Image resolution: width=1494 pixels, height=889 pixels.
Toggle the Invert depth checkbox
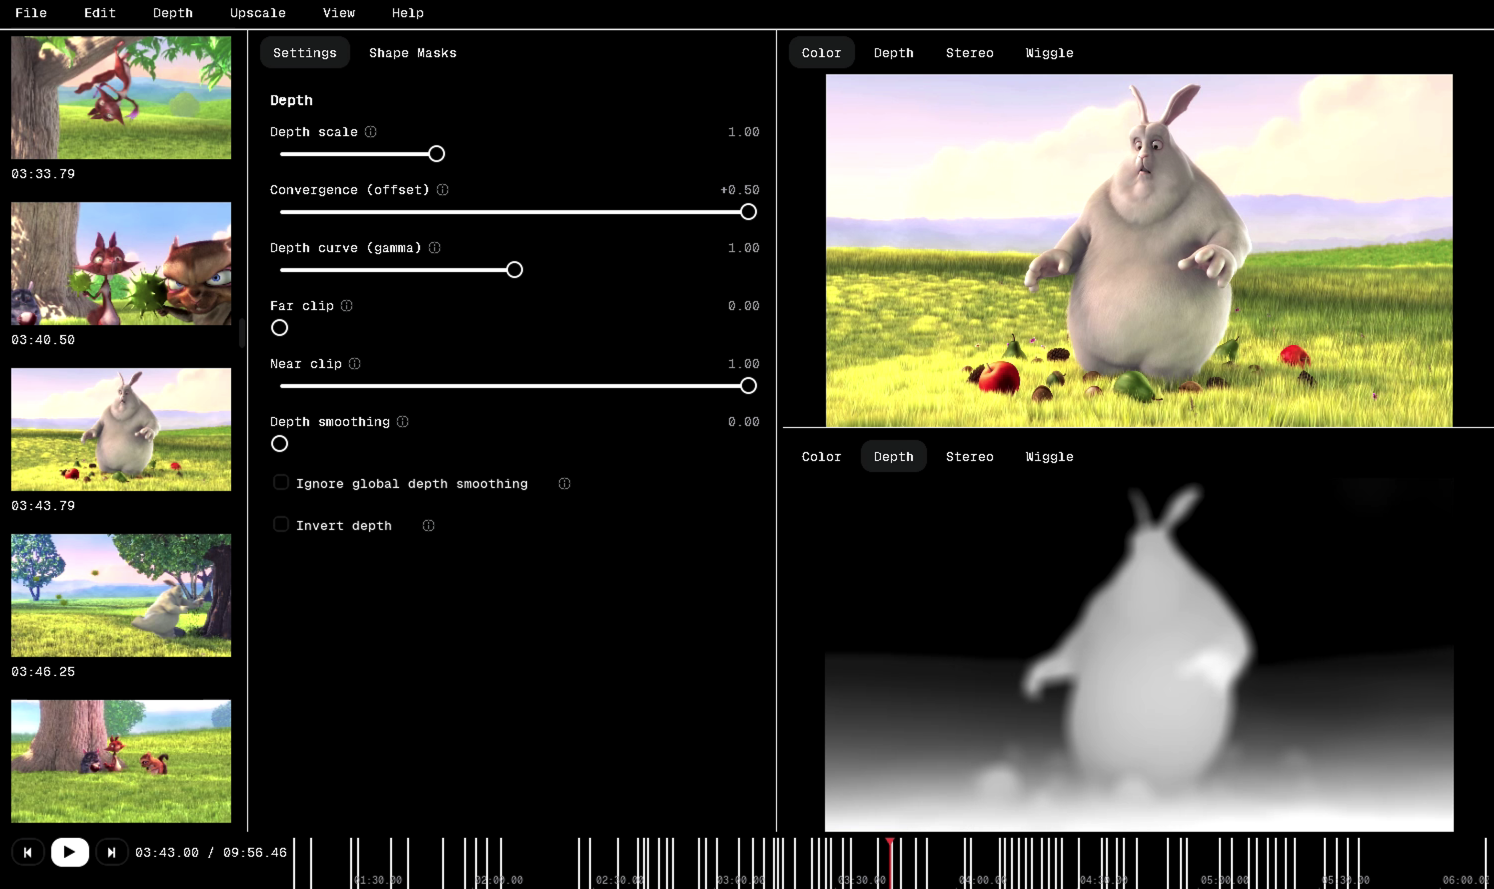pyautogui.click(x=281, y=525)
